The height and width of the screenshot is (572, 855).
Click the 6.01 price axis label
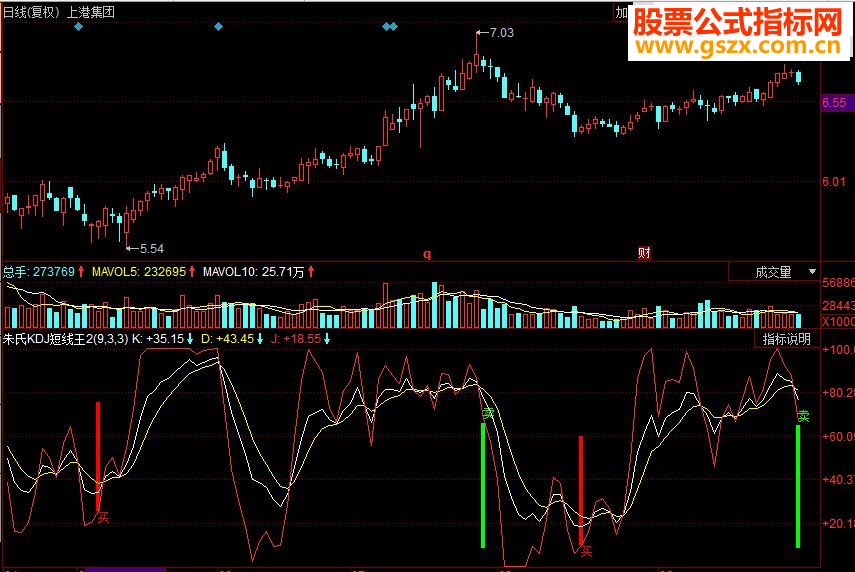[834, 182]
